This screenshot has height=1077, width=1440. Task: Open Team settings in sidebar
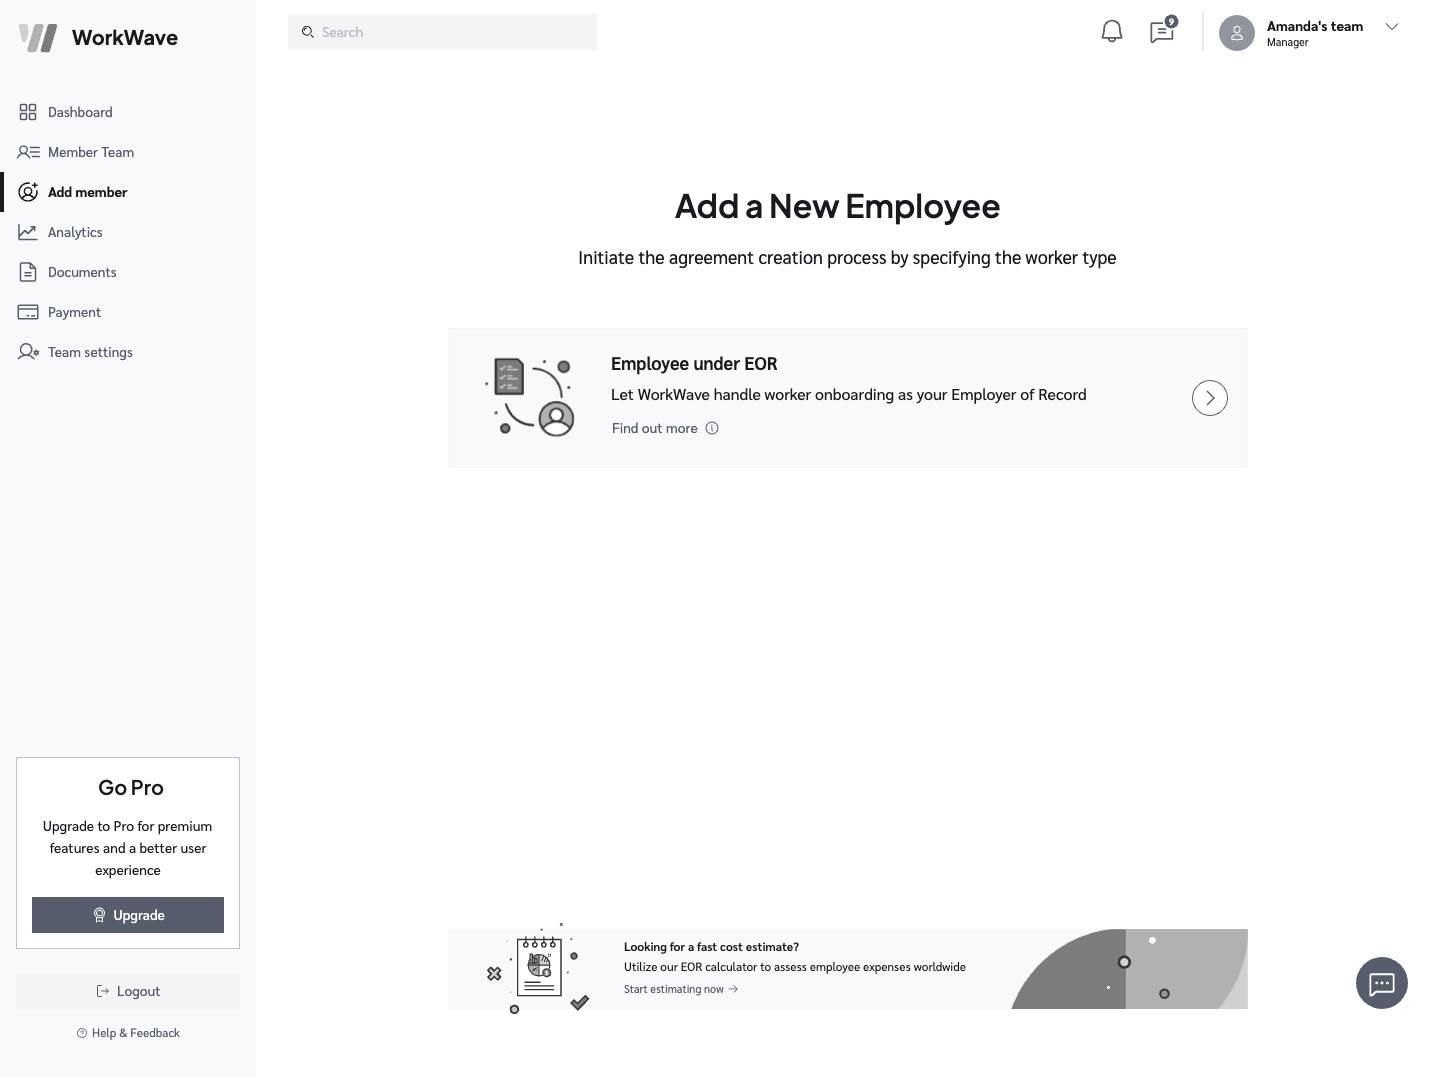pyautogui.click(x=90, y=352)
